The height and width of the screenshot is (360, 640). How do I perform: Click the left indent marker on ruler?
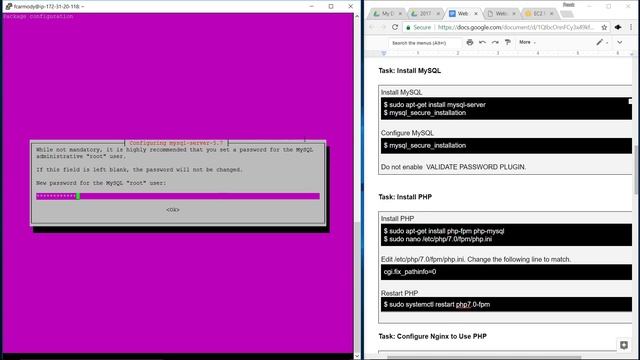pyautogui.click(x=383, y=53)
